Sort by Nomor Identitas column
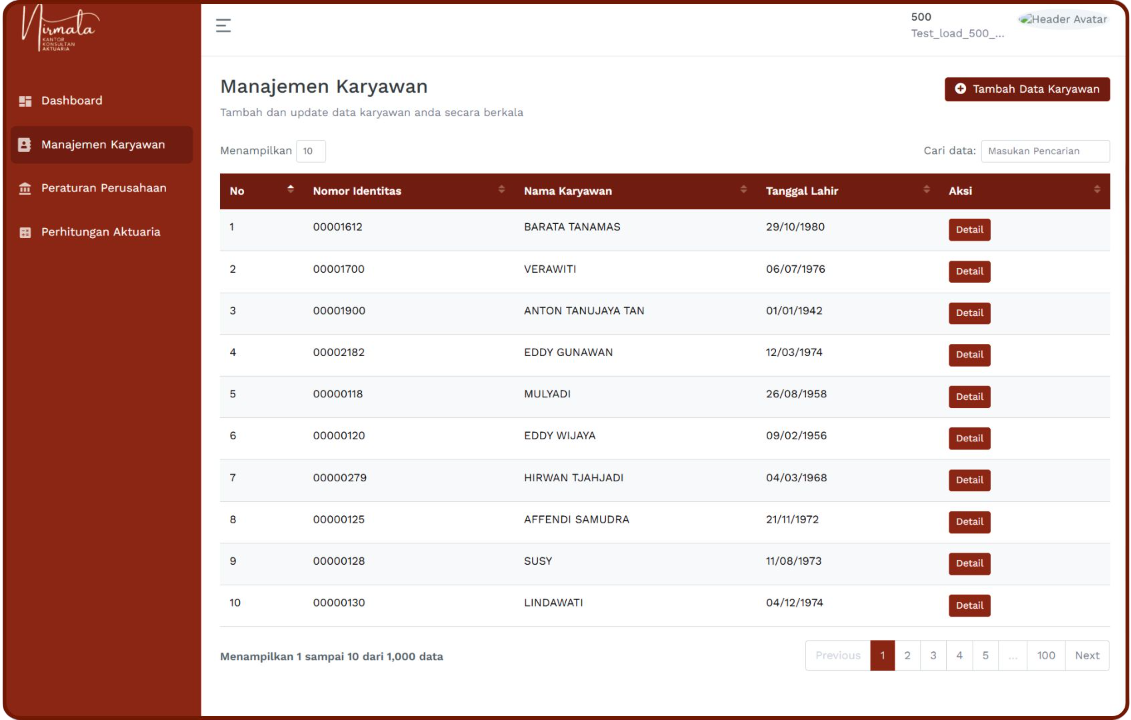 [x=501, y=190]
